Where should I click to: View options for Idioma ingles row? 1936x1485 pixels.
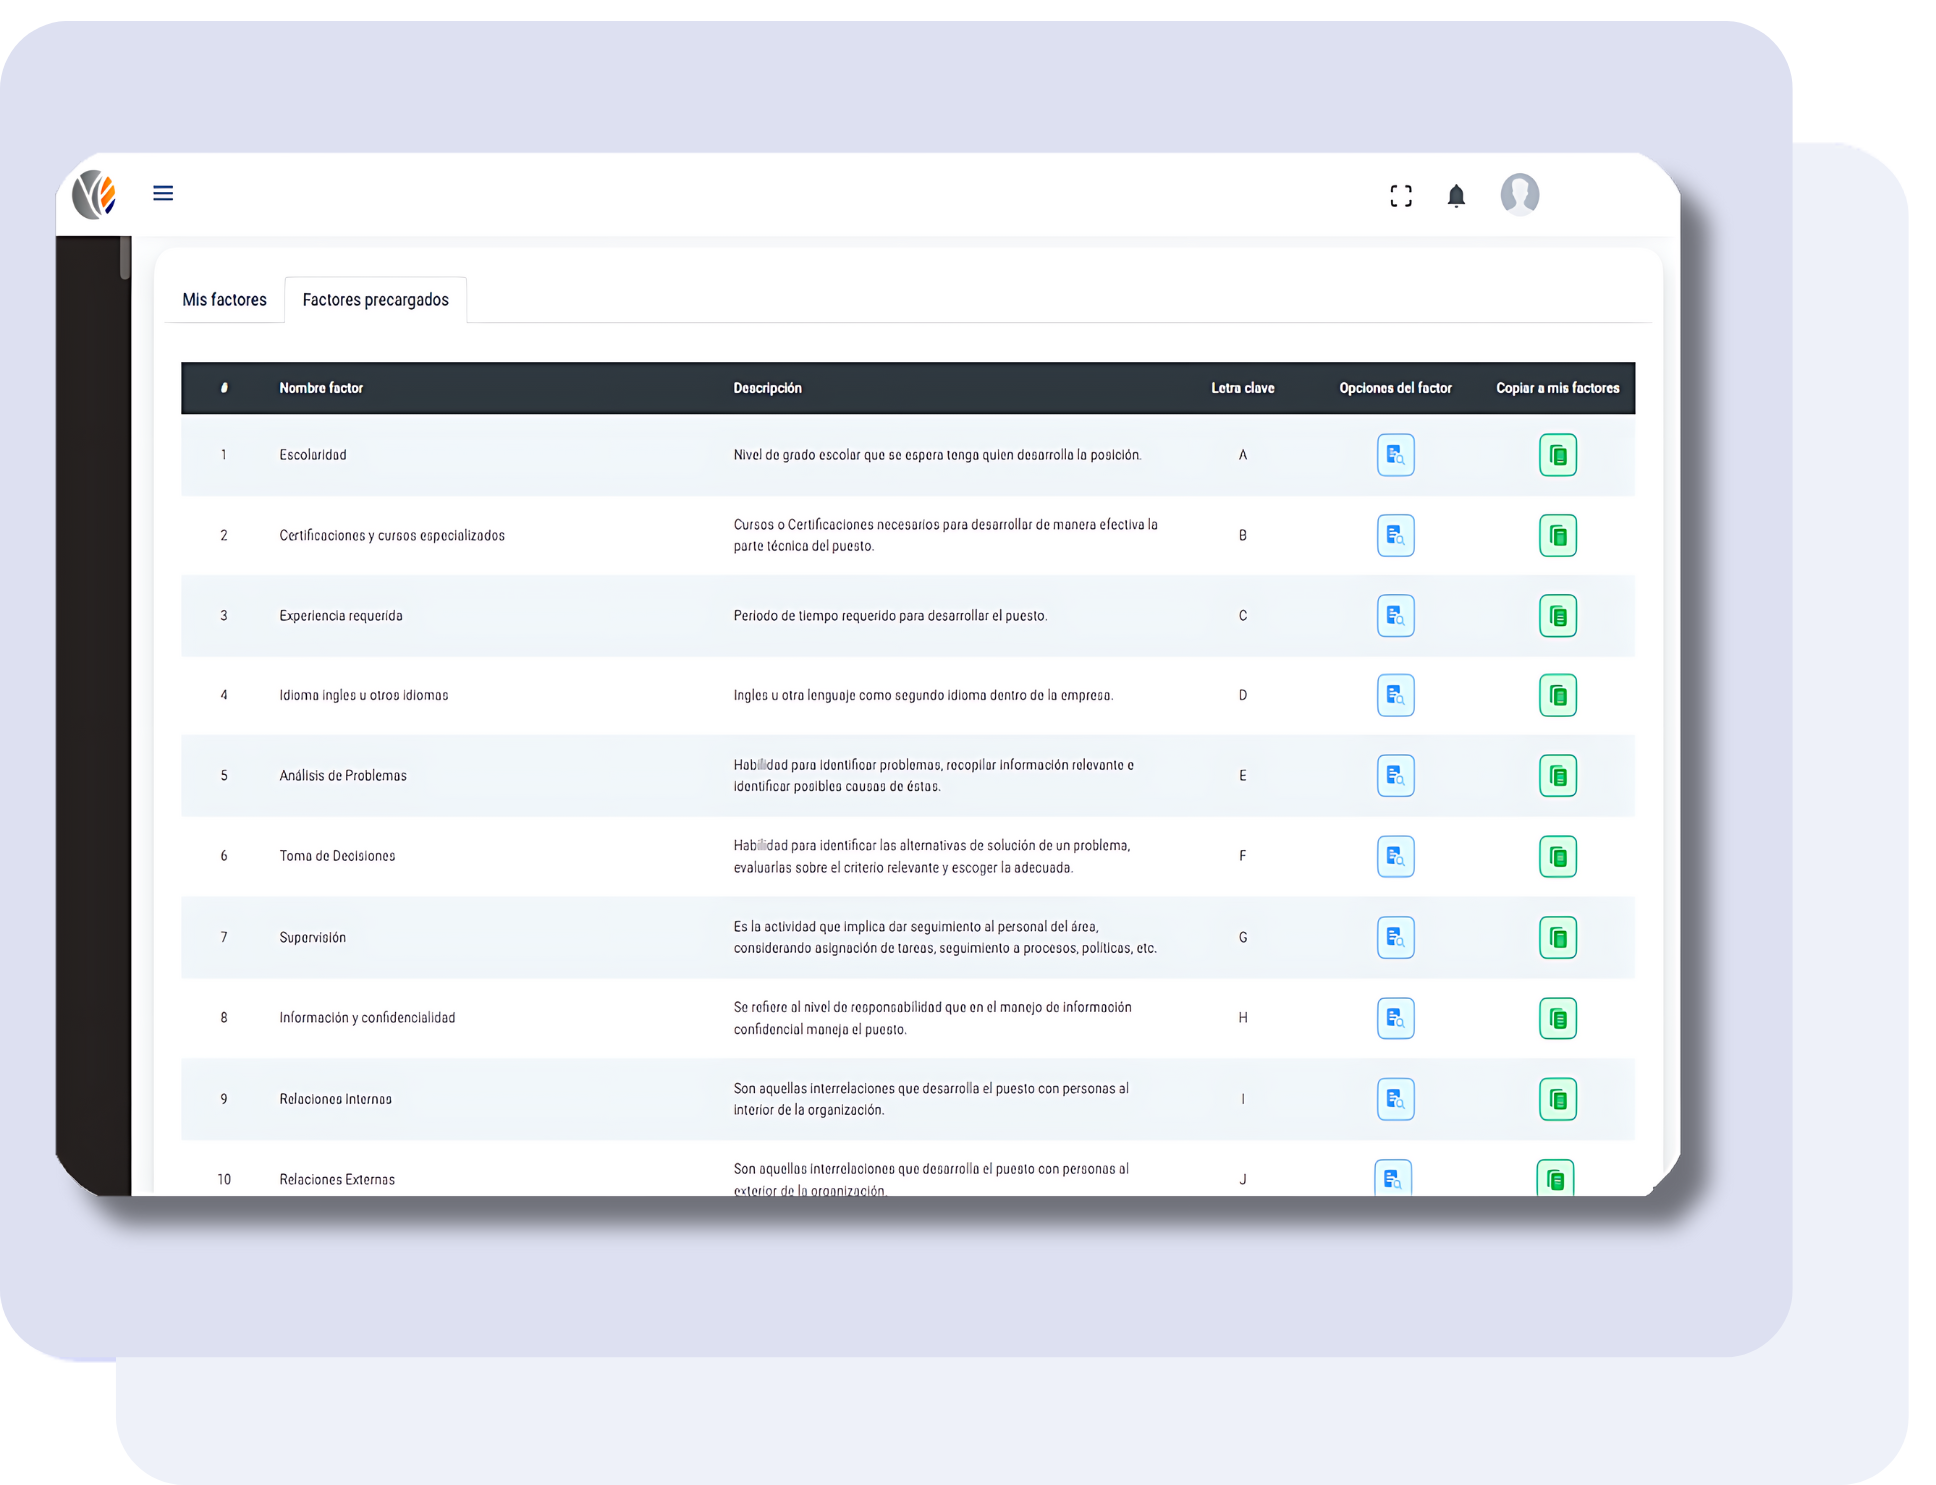[x=1395, y=695]
